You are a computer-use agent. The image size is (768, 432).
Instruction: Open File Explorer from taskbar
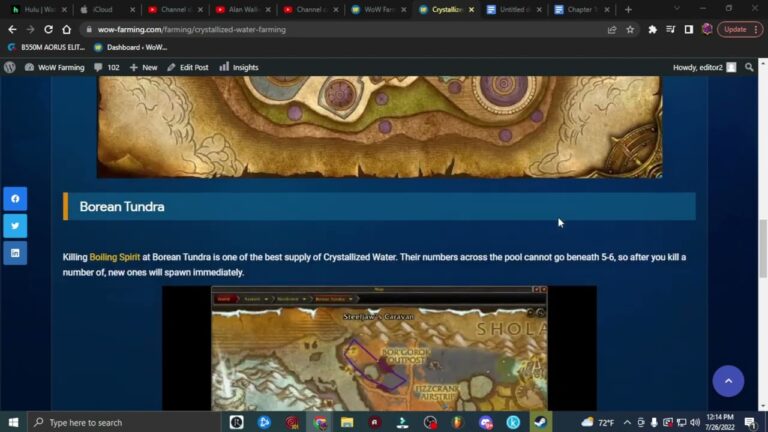347,422
